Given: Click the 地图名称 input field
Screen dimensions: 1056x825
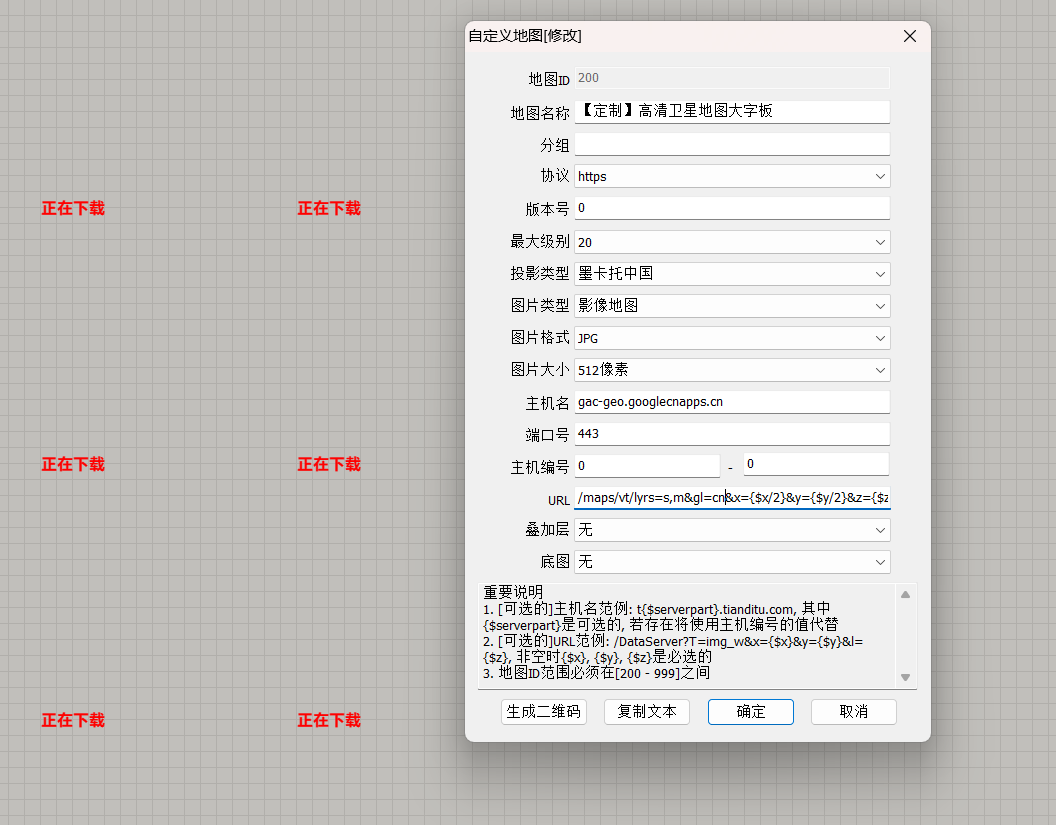Looking at the screenshot, I should 732,112.
